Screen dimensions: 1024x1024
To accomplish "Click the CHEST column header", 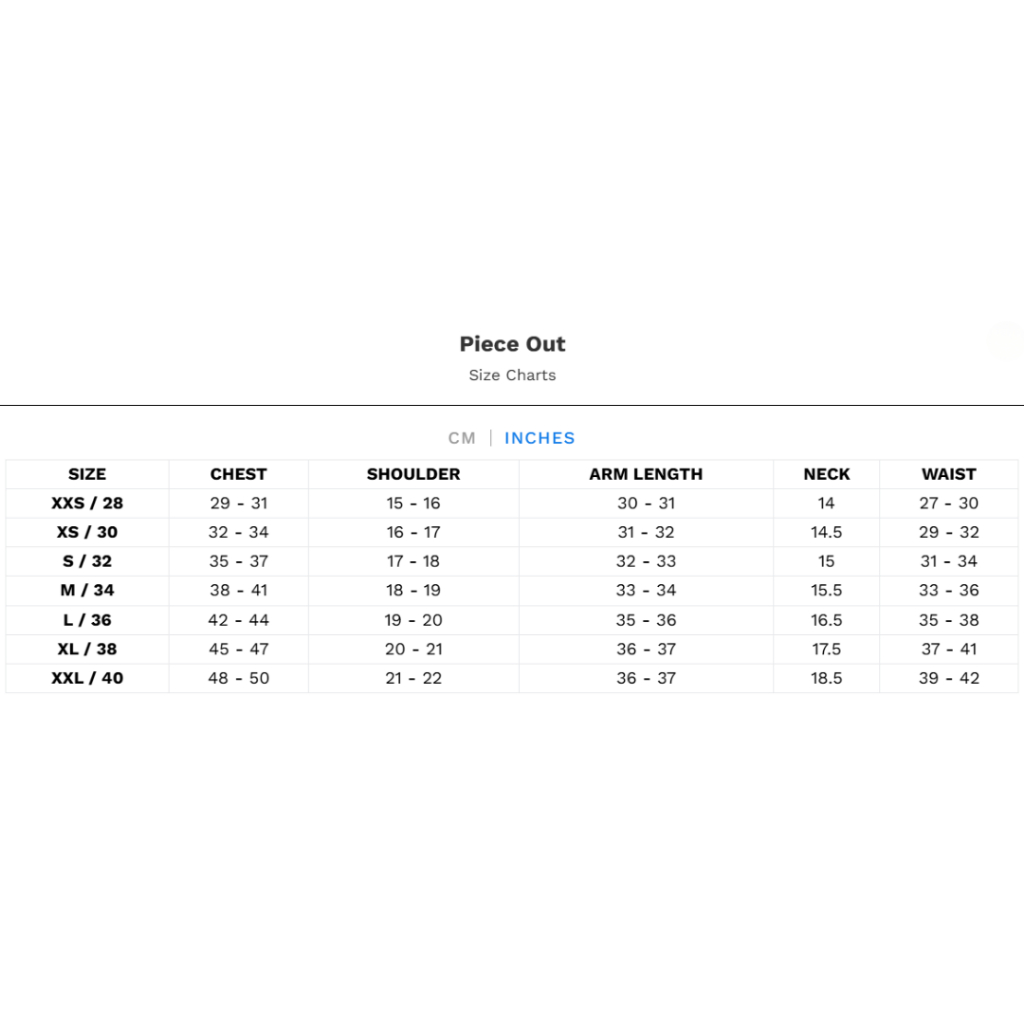I will [238, 474].
